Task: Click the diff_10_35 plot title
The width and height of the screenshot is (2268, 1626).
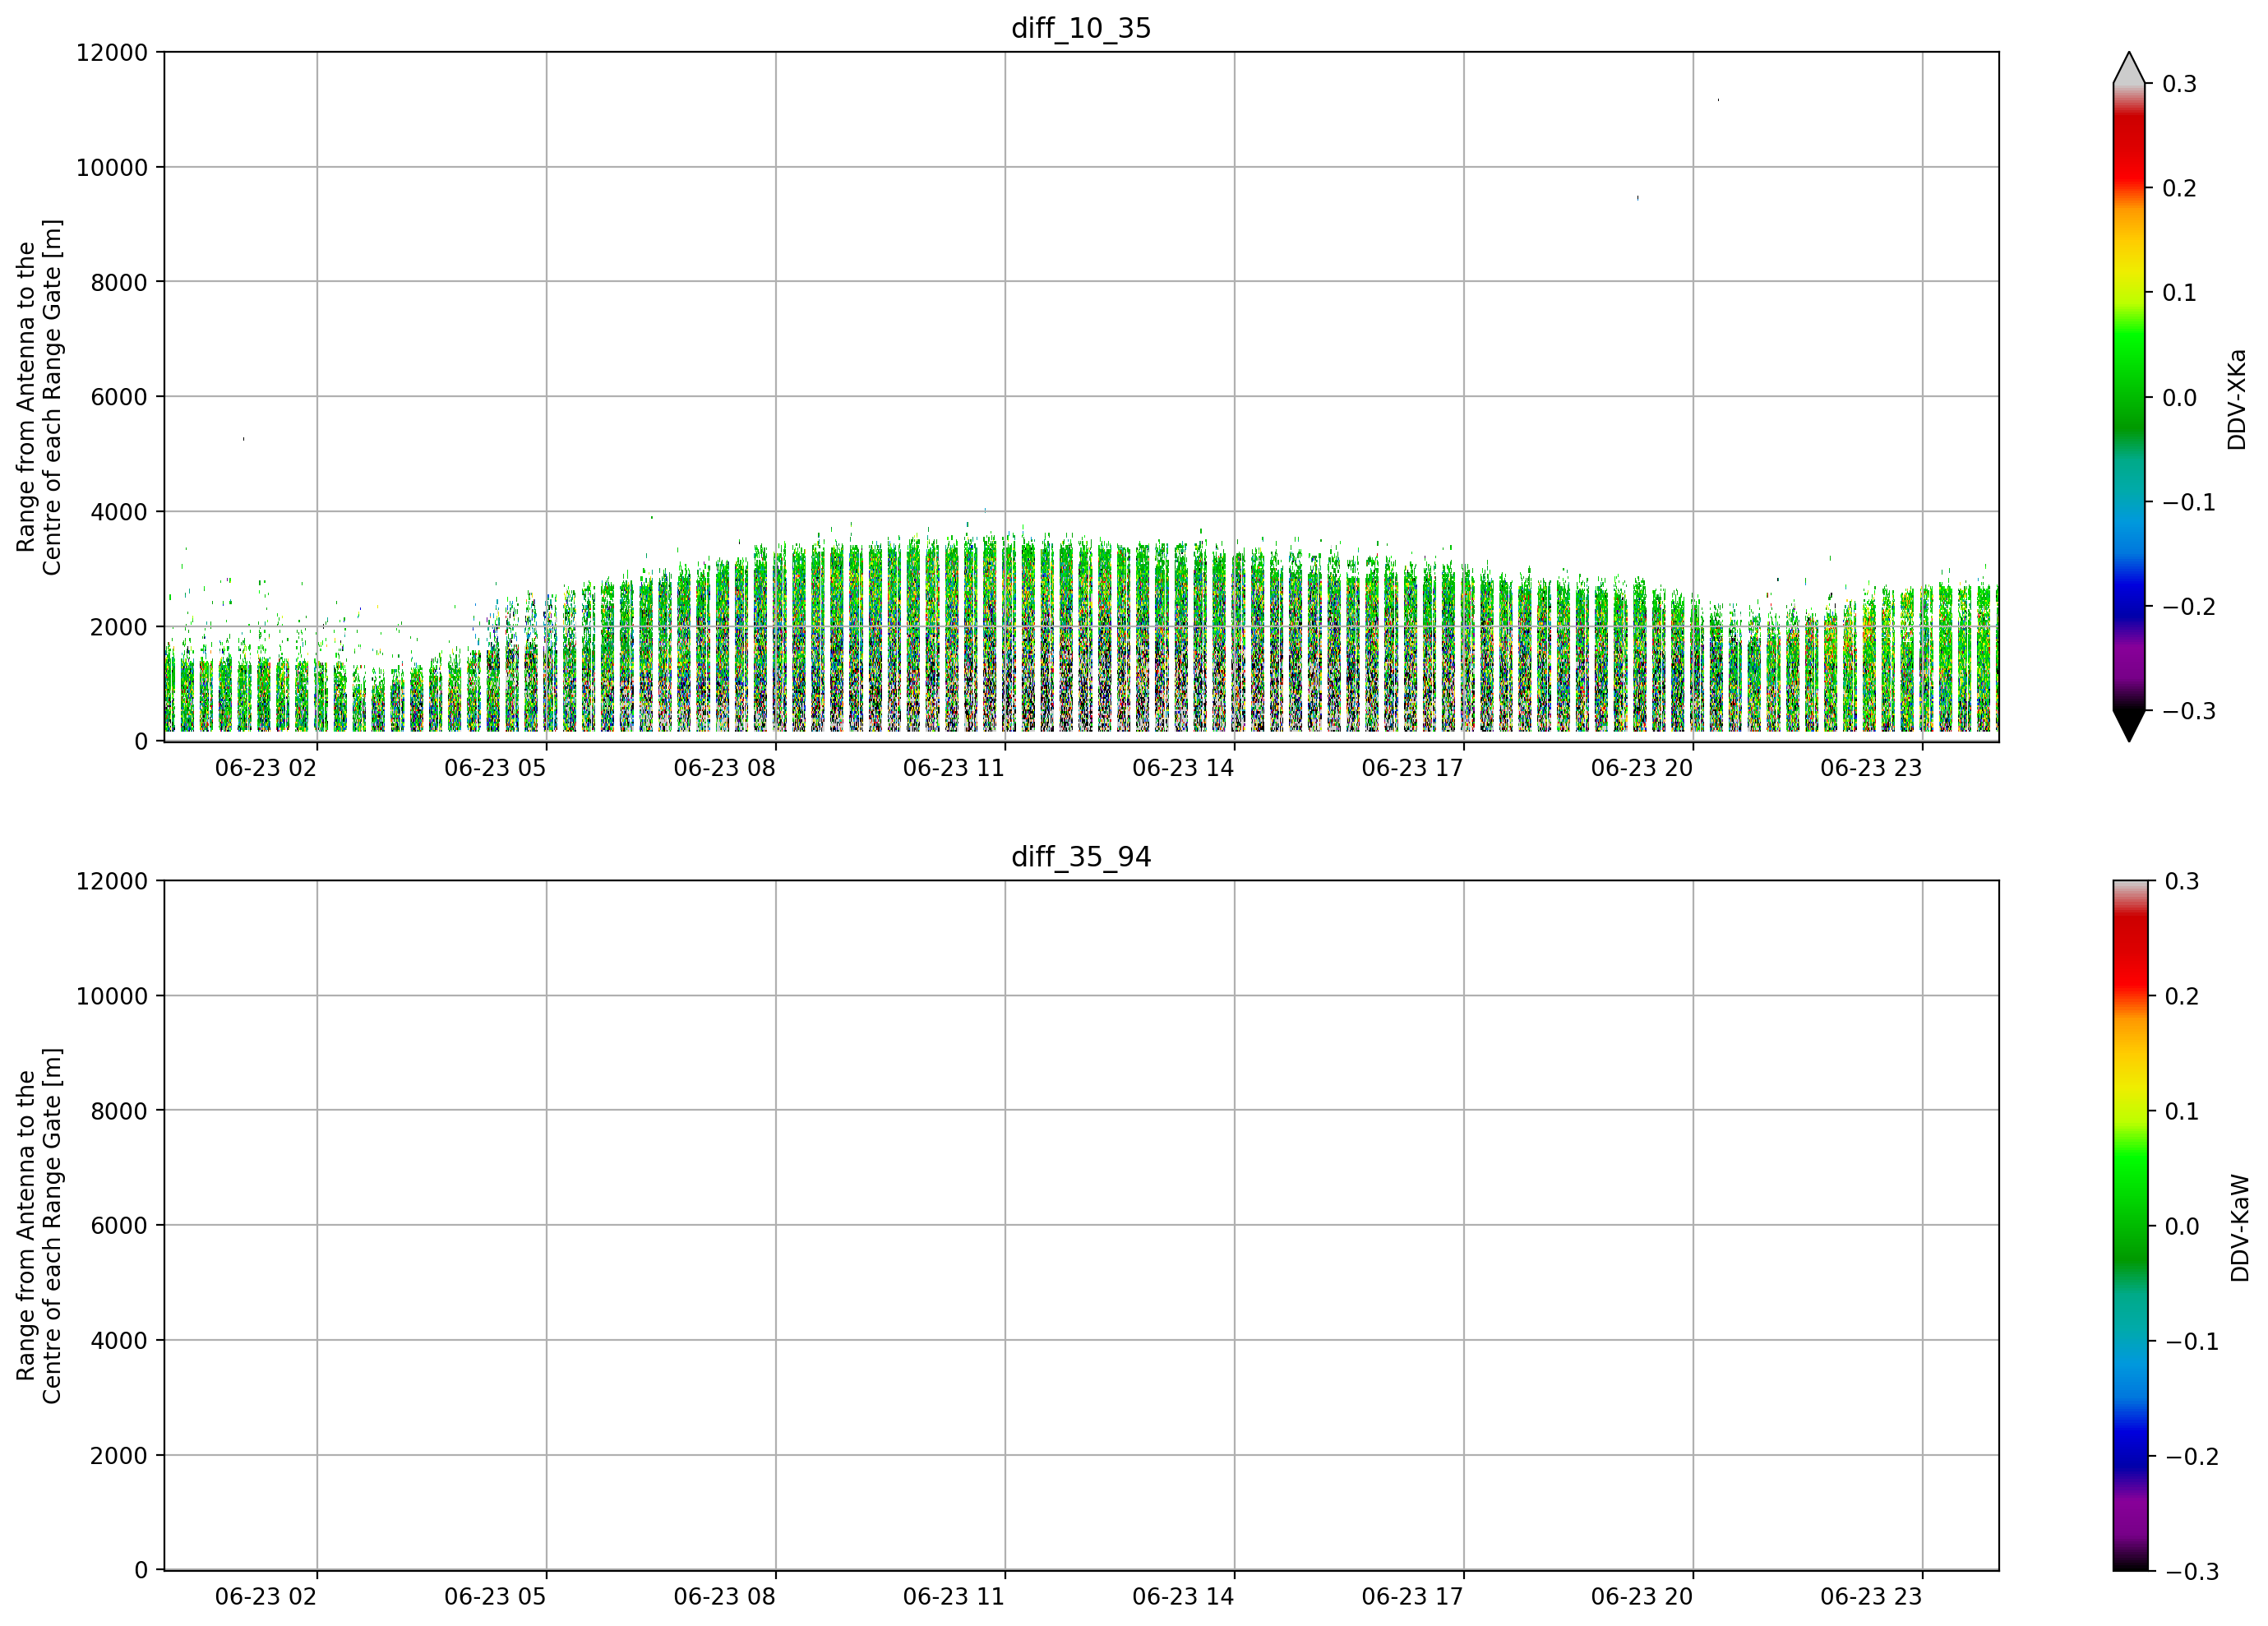Action: pyautogui.click(x=1081, y=28)
